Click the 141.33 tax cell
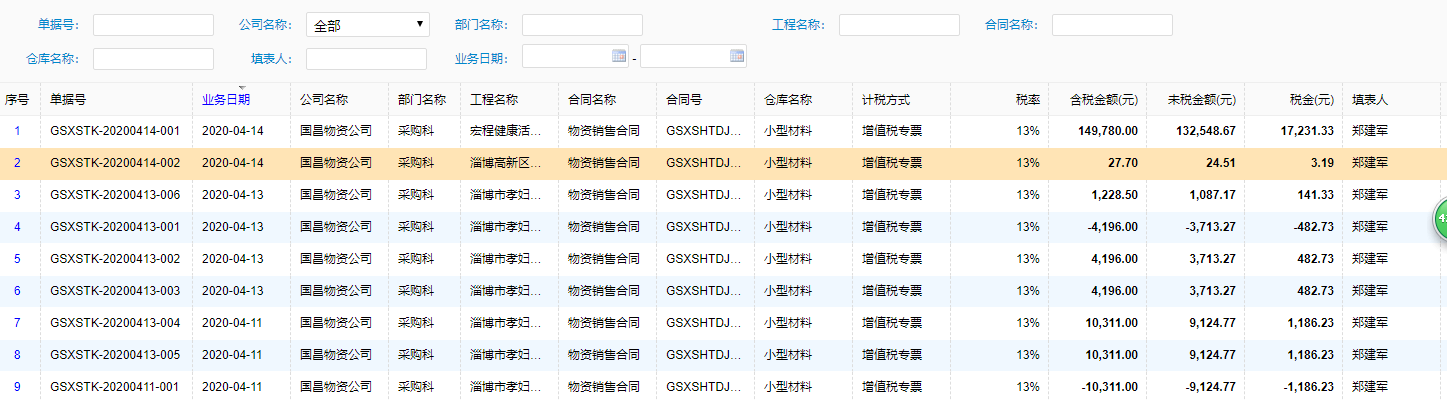The height and width of the screenshot is (401, 1447). click(1315, 194)
